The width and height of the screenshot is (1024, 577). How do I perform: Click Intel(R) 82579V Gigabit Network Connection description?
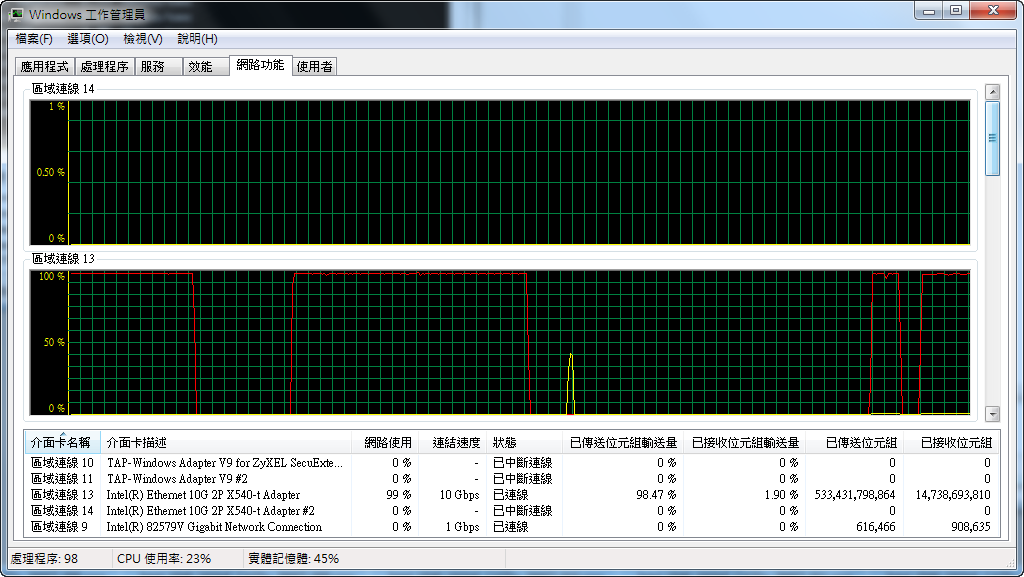pyautogui.click(x=214, y=527)
